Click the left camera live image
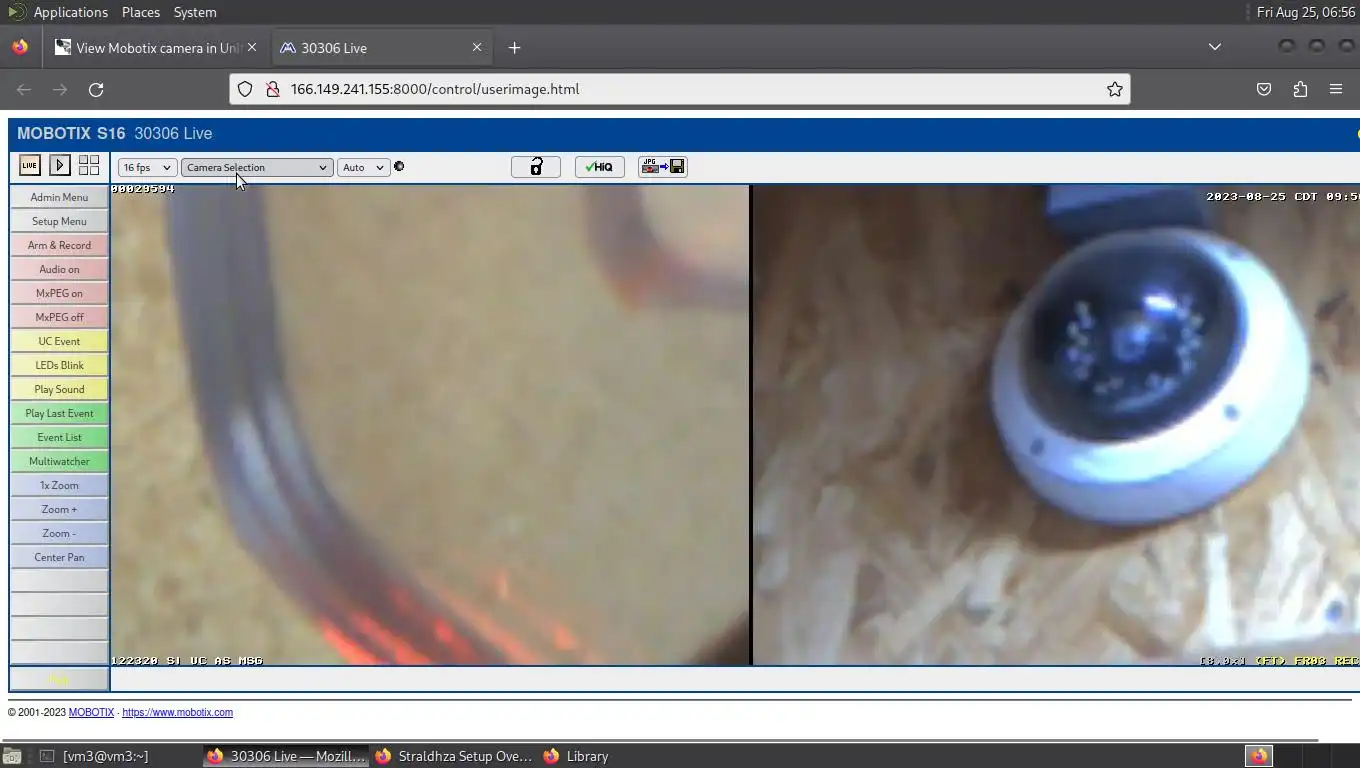Viewport: 1360px width, 768px height. [x=430, y=425]
